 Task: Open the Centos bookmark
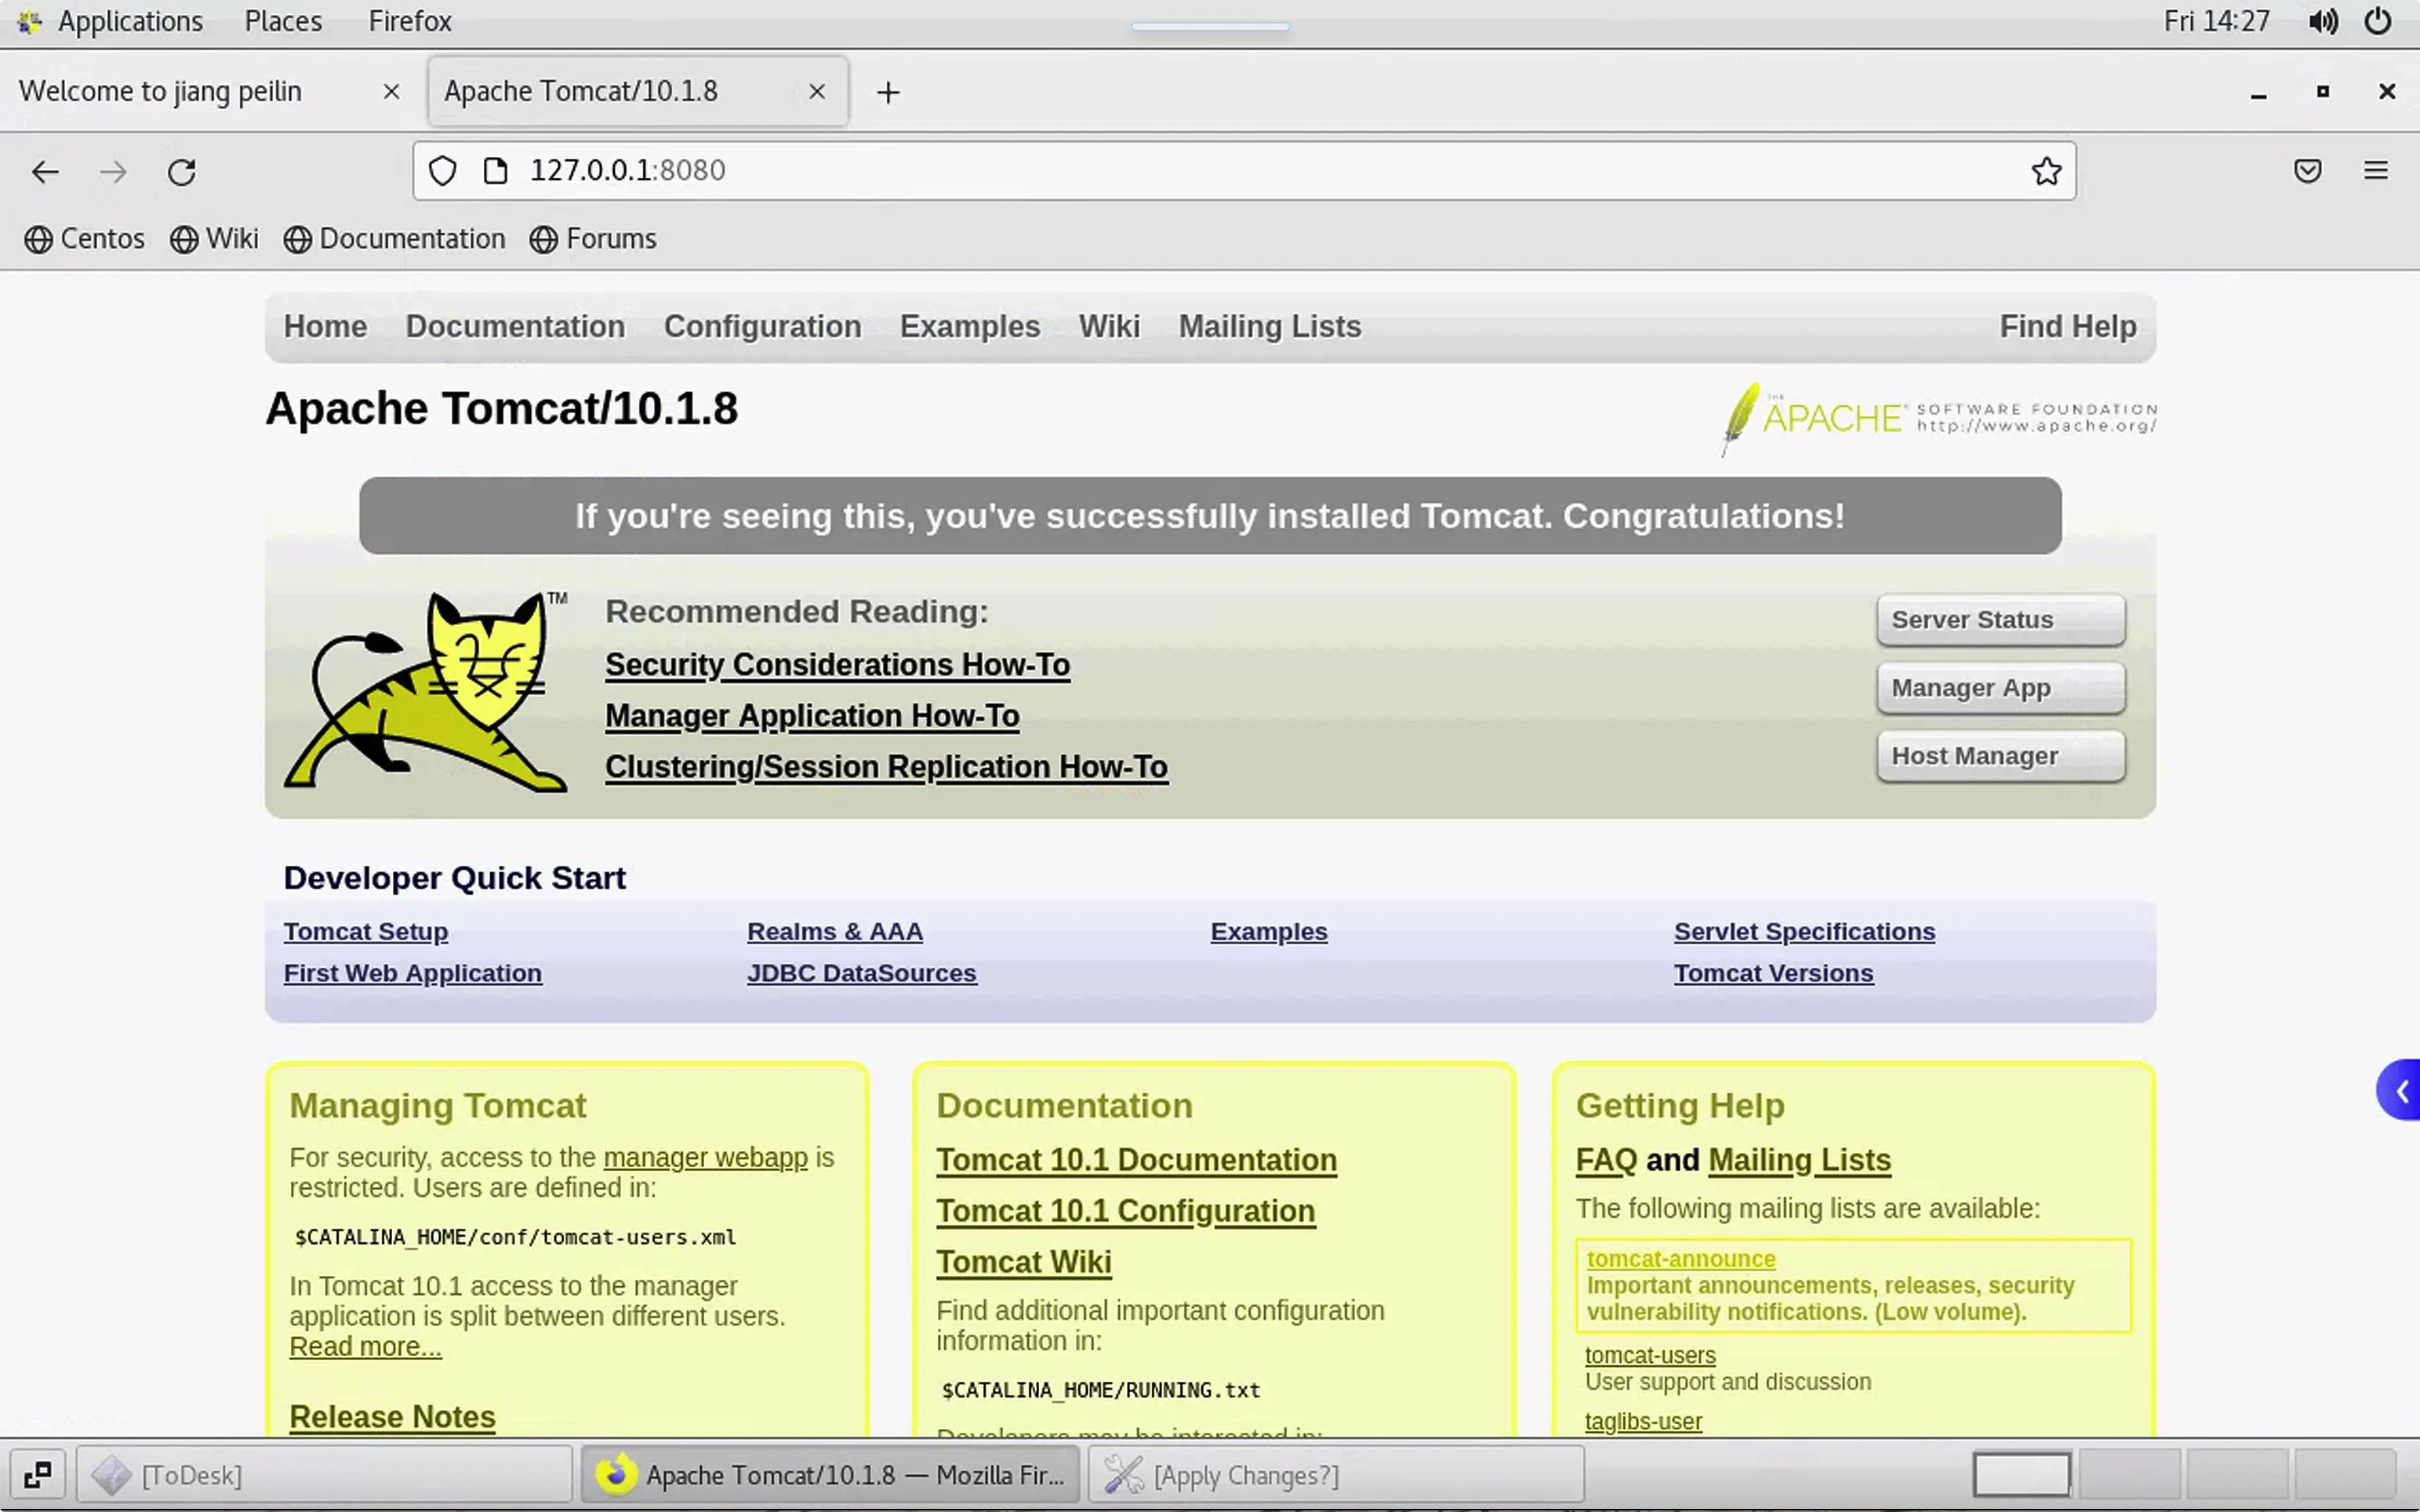point(85,239)
